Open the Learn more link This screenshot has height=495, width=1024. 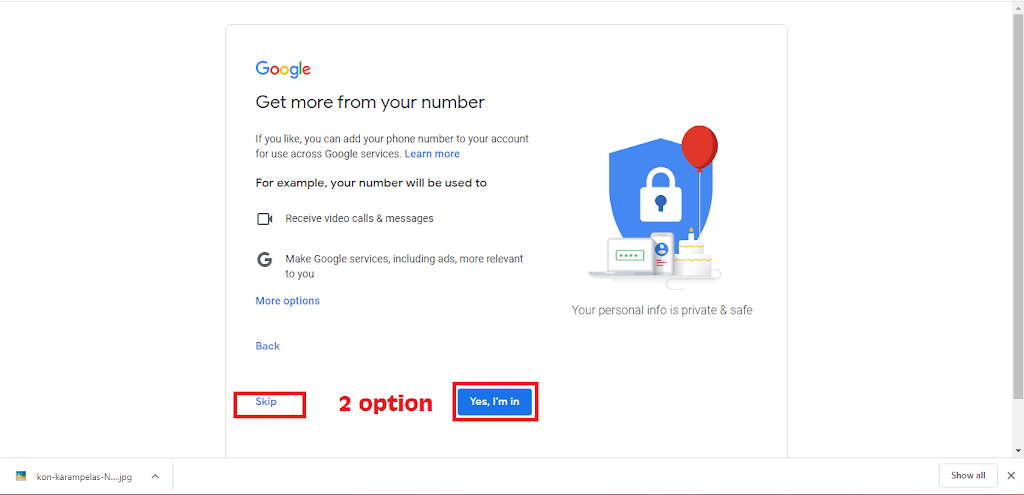[432, 154]
